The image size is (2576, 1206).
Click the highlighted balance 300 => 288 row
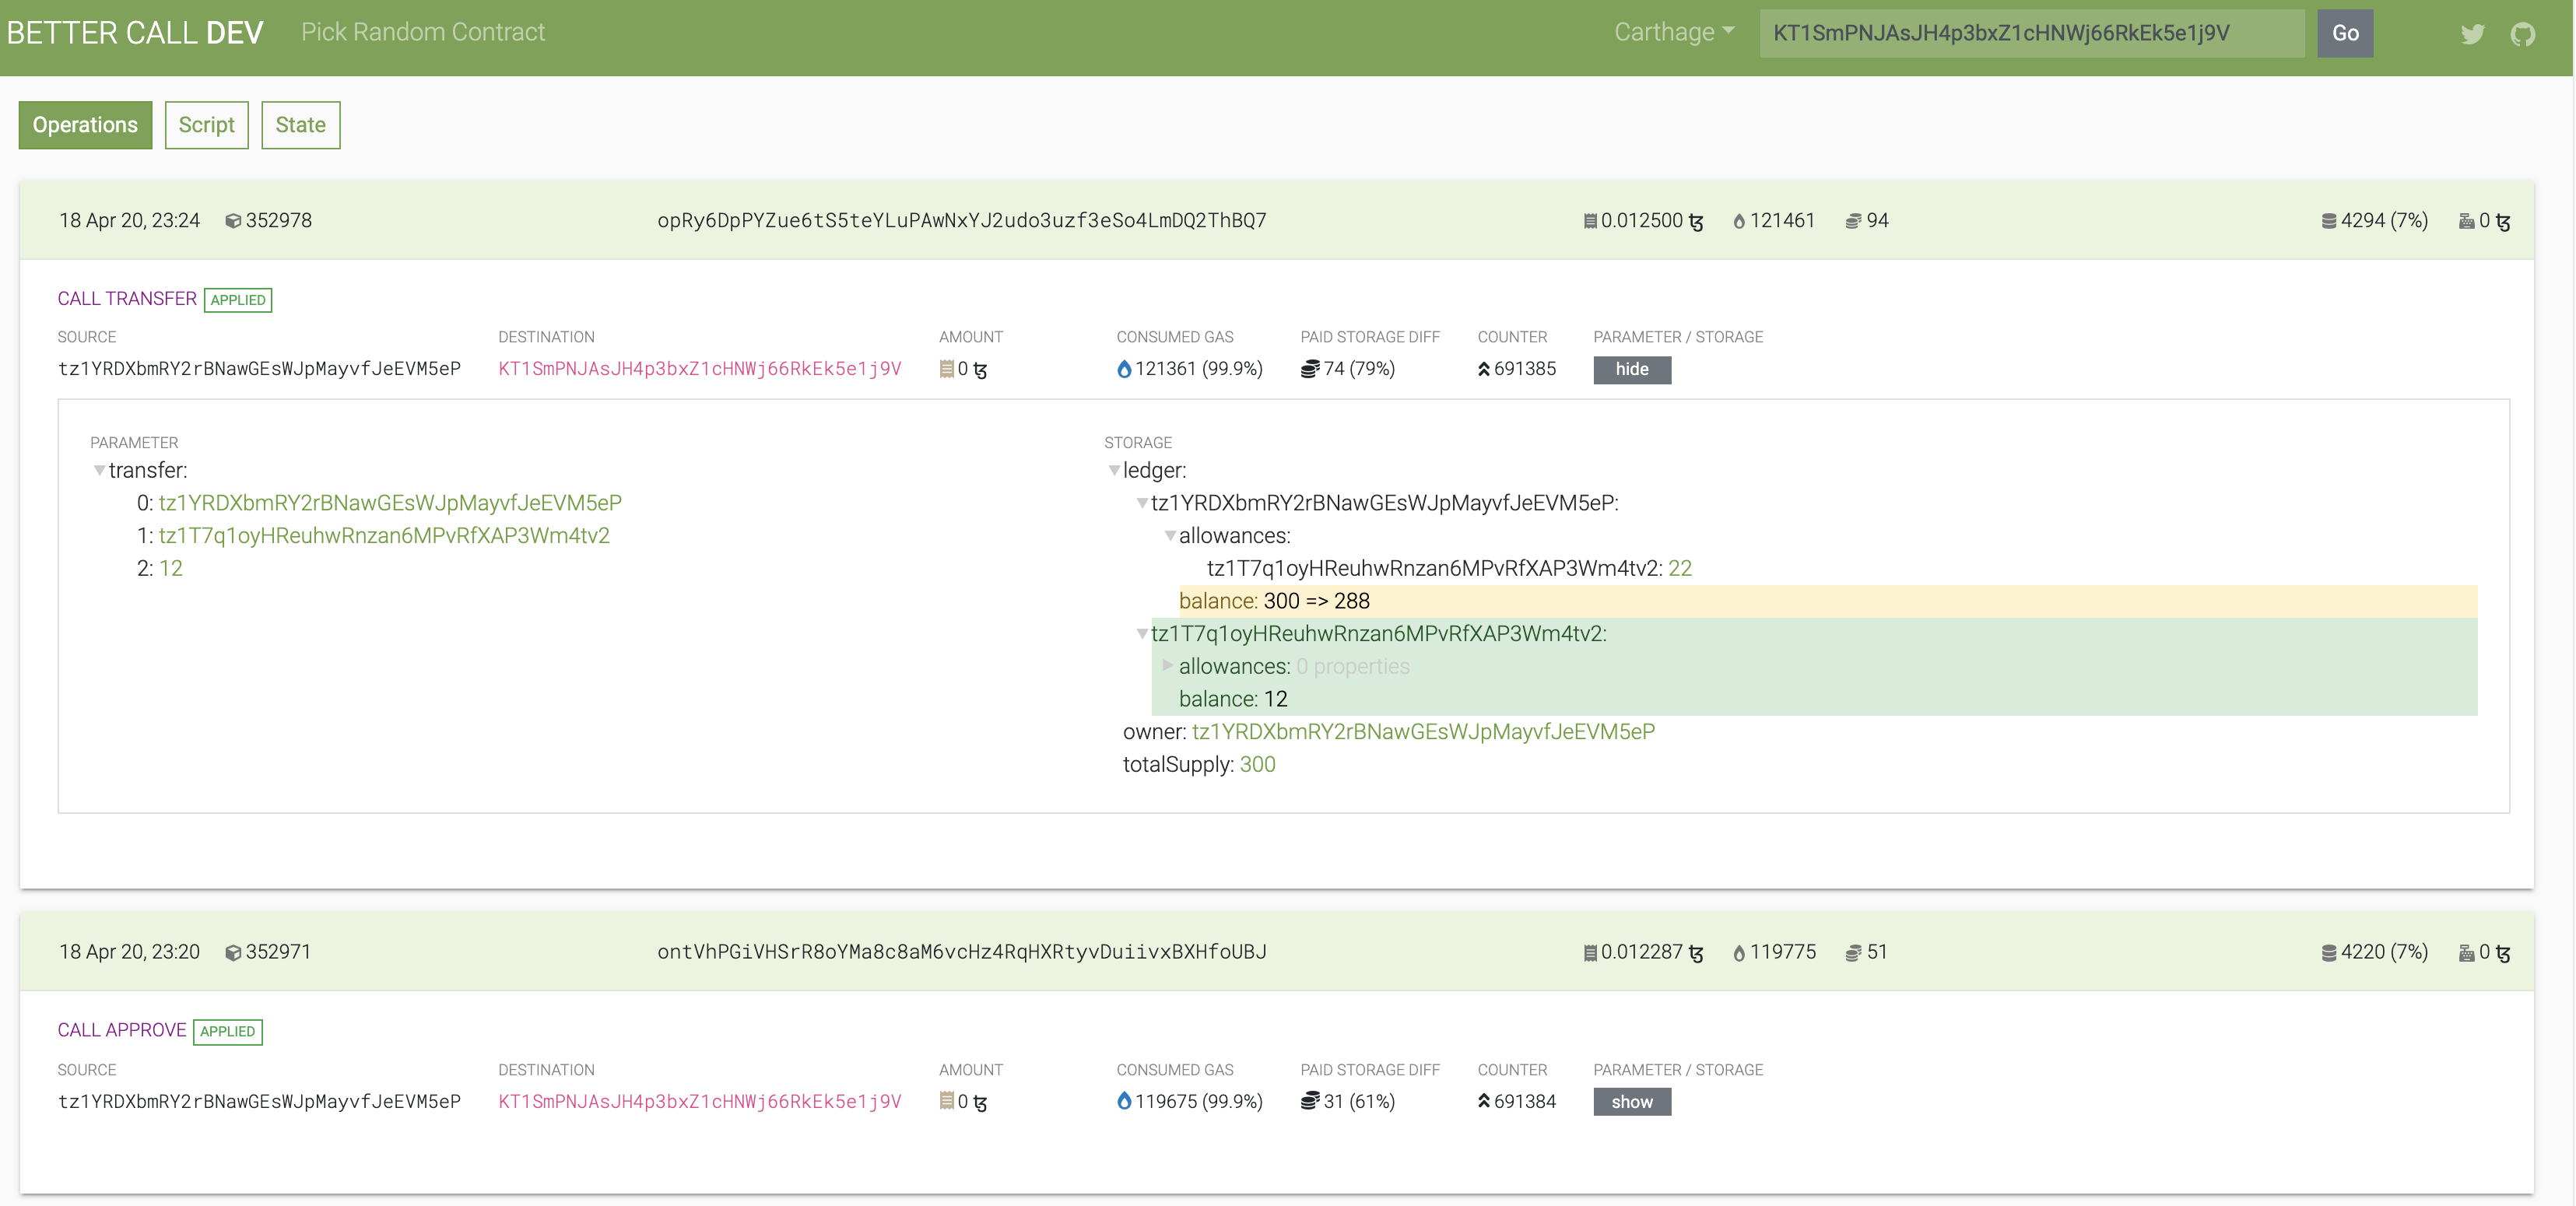click(x=1828, y=601)
